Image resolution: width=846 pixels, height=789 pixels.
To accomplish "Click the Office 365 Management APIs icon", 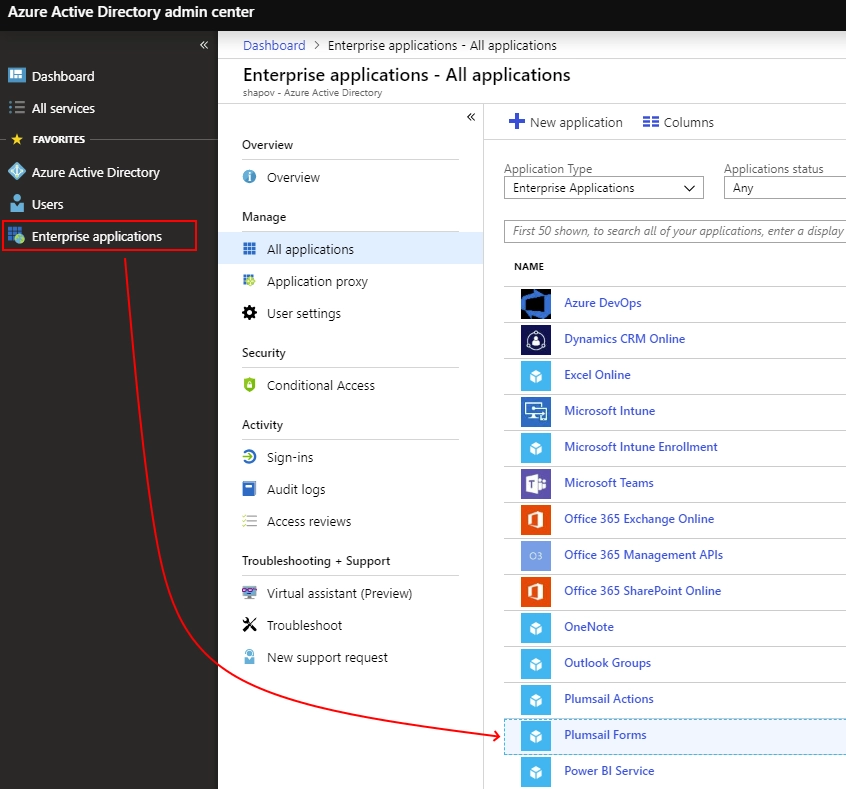I will (x=536, y=556).
